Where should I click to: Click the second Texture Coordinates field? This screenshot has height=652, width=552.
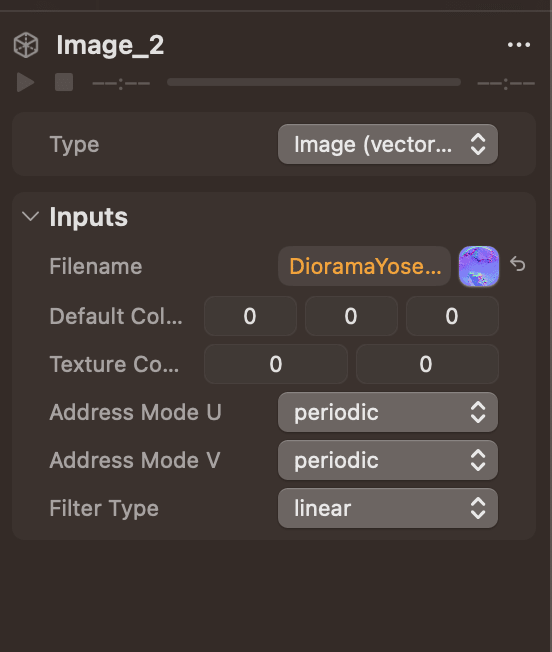tap(427, 364)
